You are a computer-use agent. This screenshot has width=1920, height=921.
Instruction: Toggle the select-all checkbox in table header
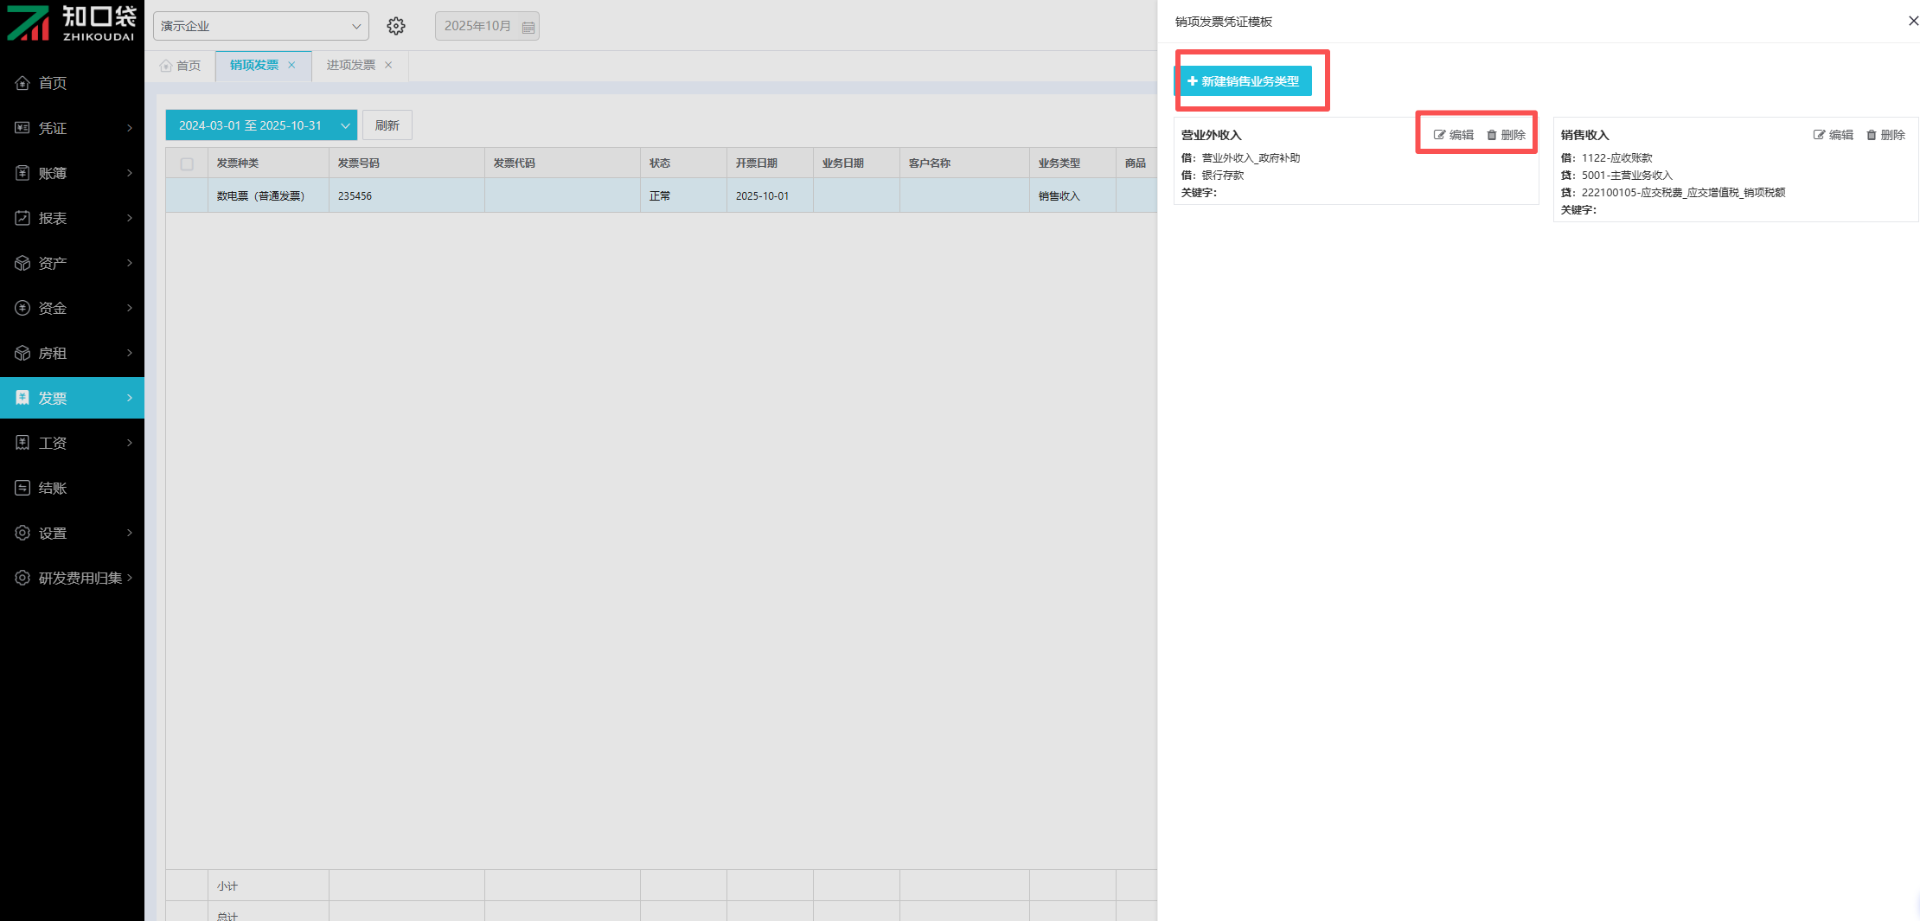(187, 164)
